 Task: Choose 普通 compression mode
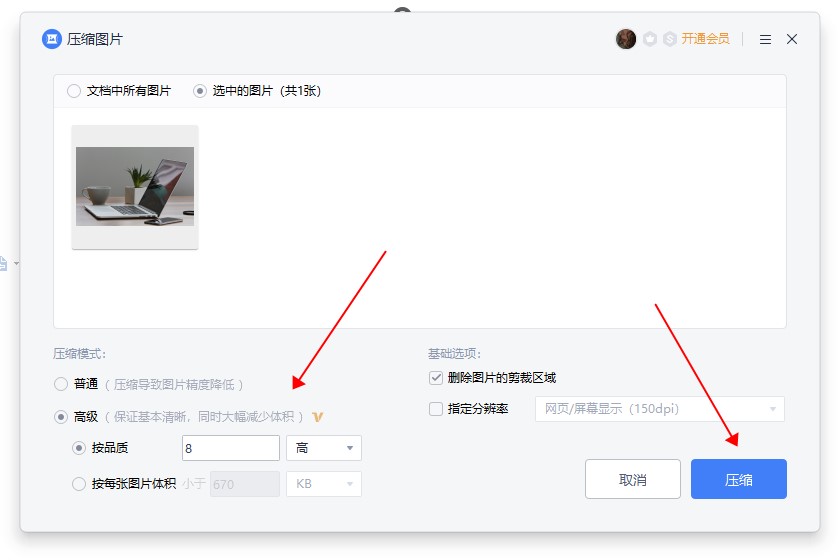click(61, 384)
